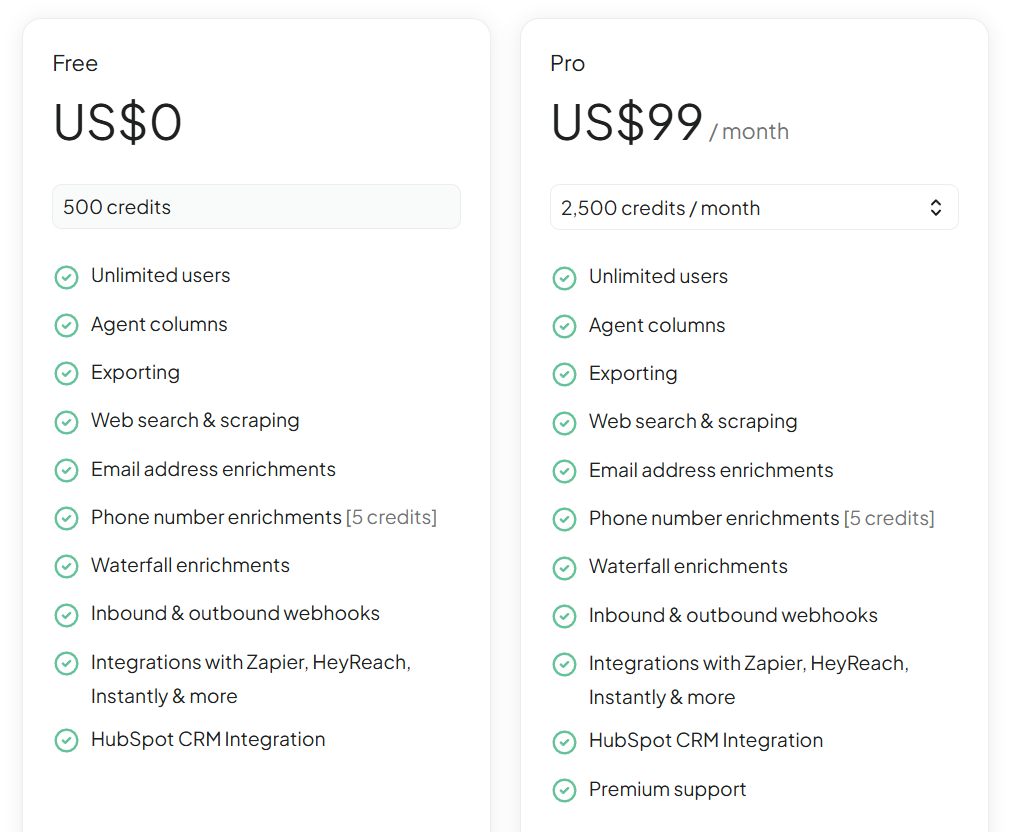Click the Free plan 500 credits field
Viewport: 1021px width, 832px height.
[x=256, y=207]
